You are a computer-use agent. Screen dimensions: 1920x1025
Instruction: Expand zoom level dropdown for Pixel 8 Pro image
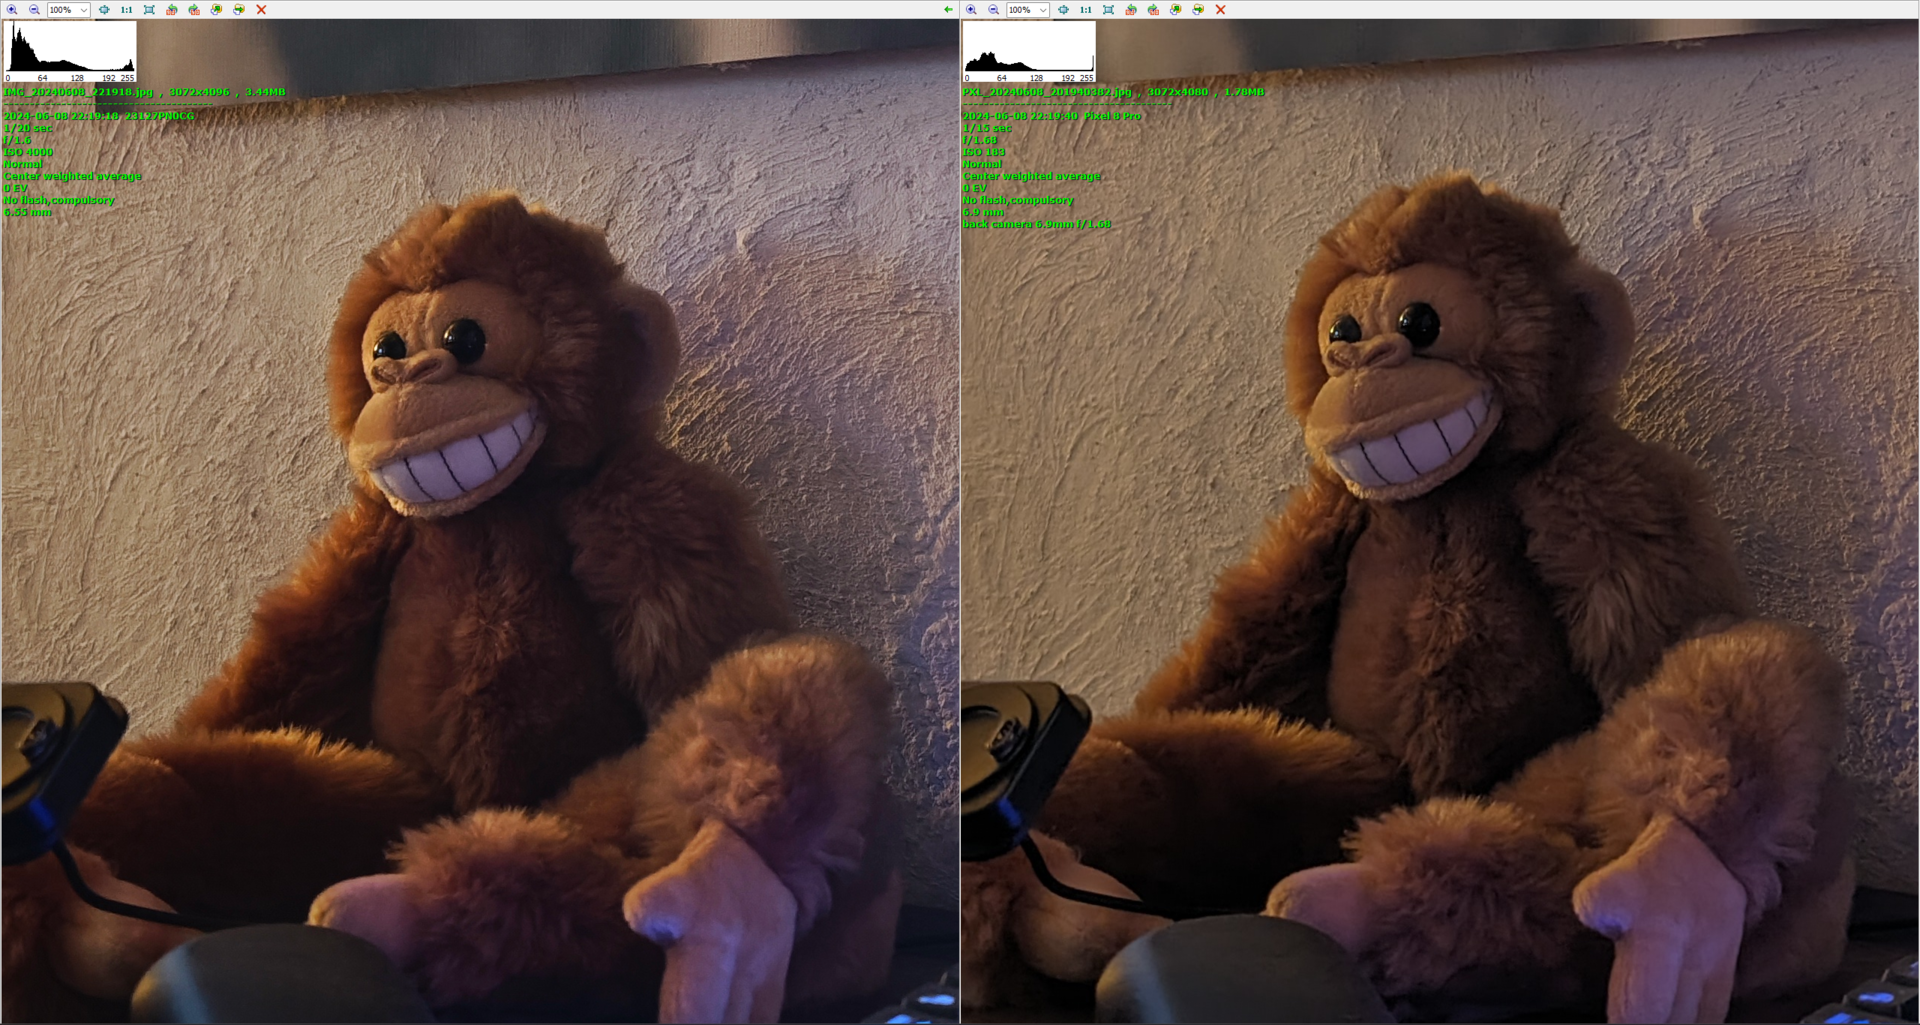[1043, 10]
